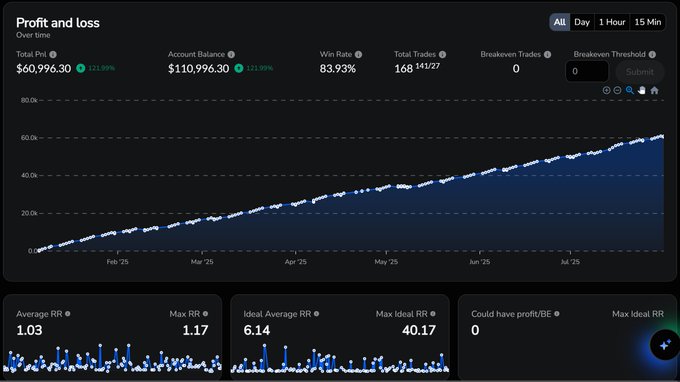
Task: Click the Mar '25 axis label
Action: pos(202,262)
